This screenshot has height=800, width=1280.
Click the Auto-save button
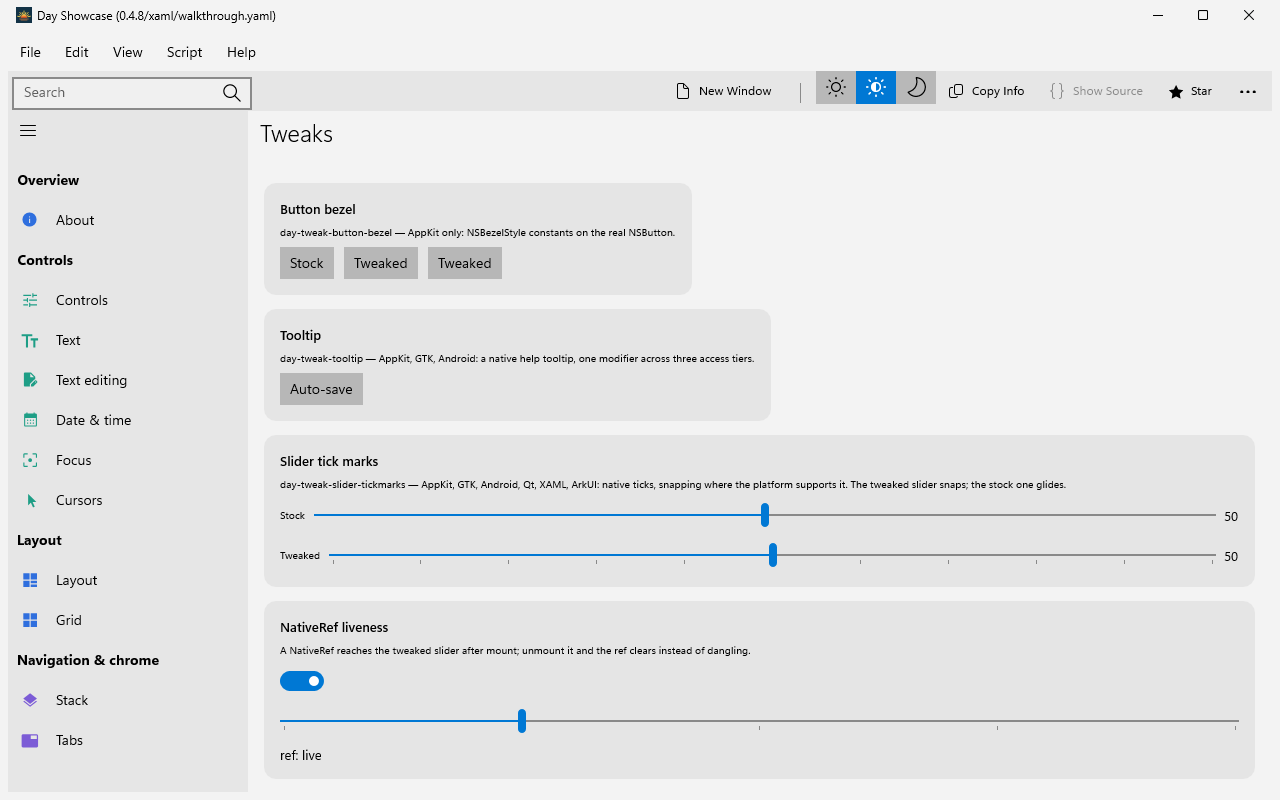[x=321, y=389]
